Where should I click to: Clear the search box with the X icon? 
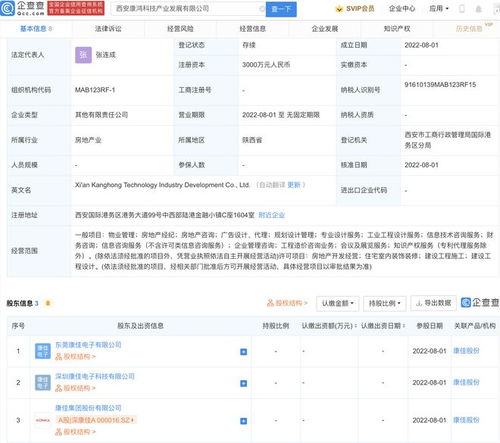(262, 9)
